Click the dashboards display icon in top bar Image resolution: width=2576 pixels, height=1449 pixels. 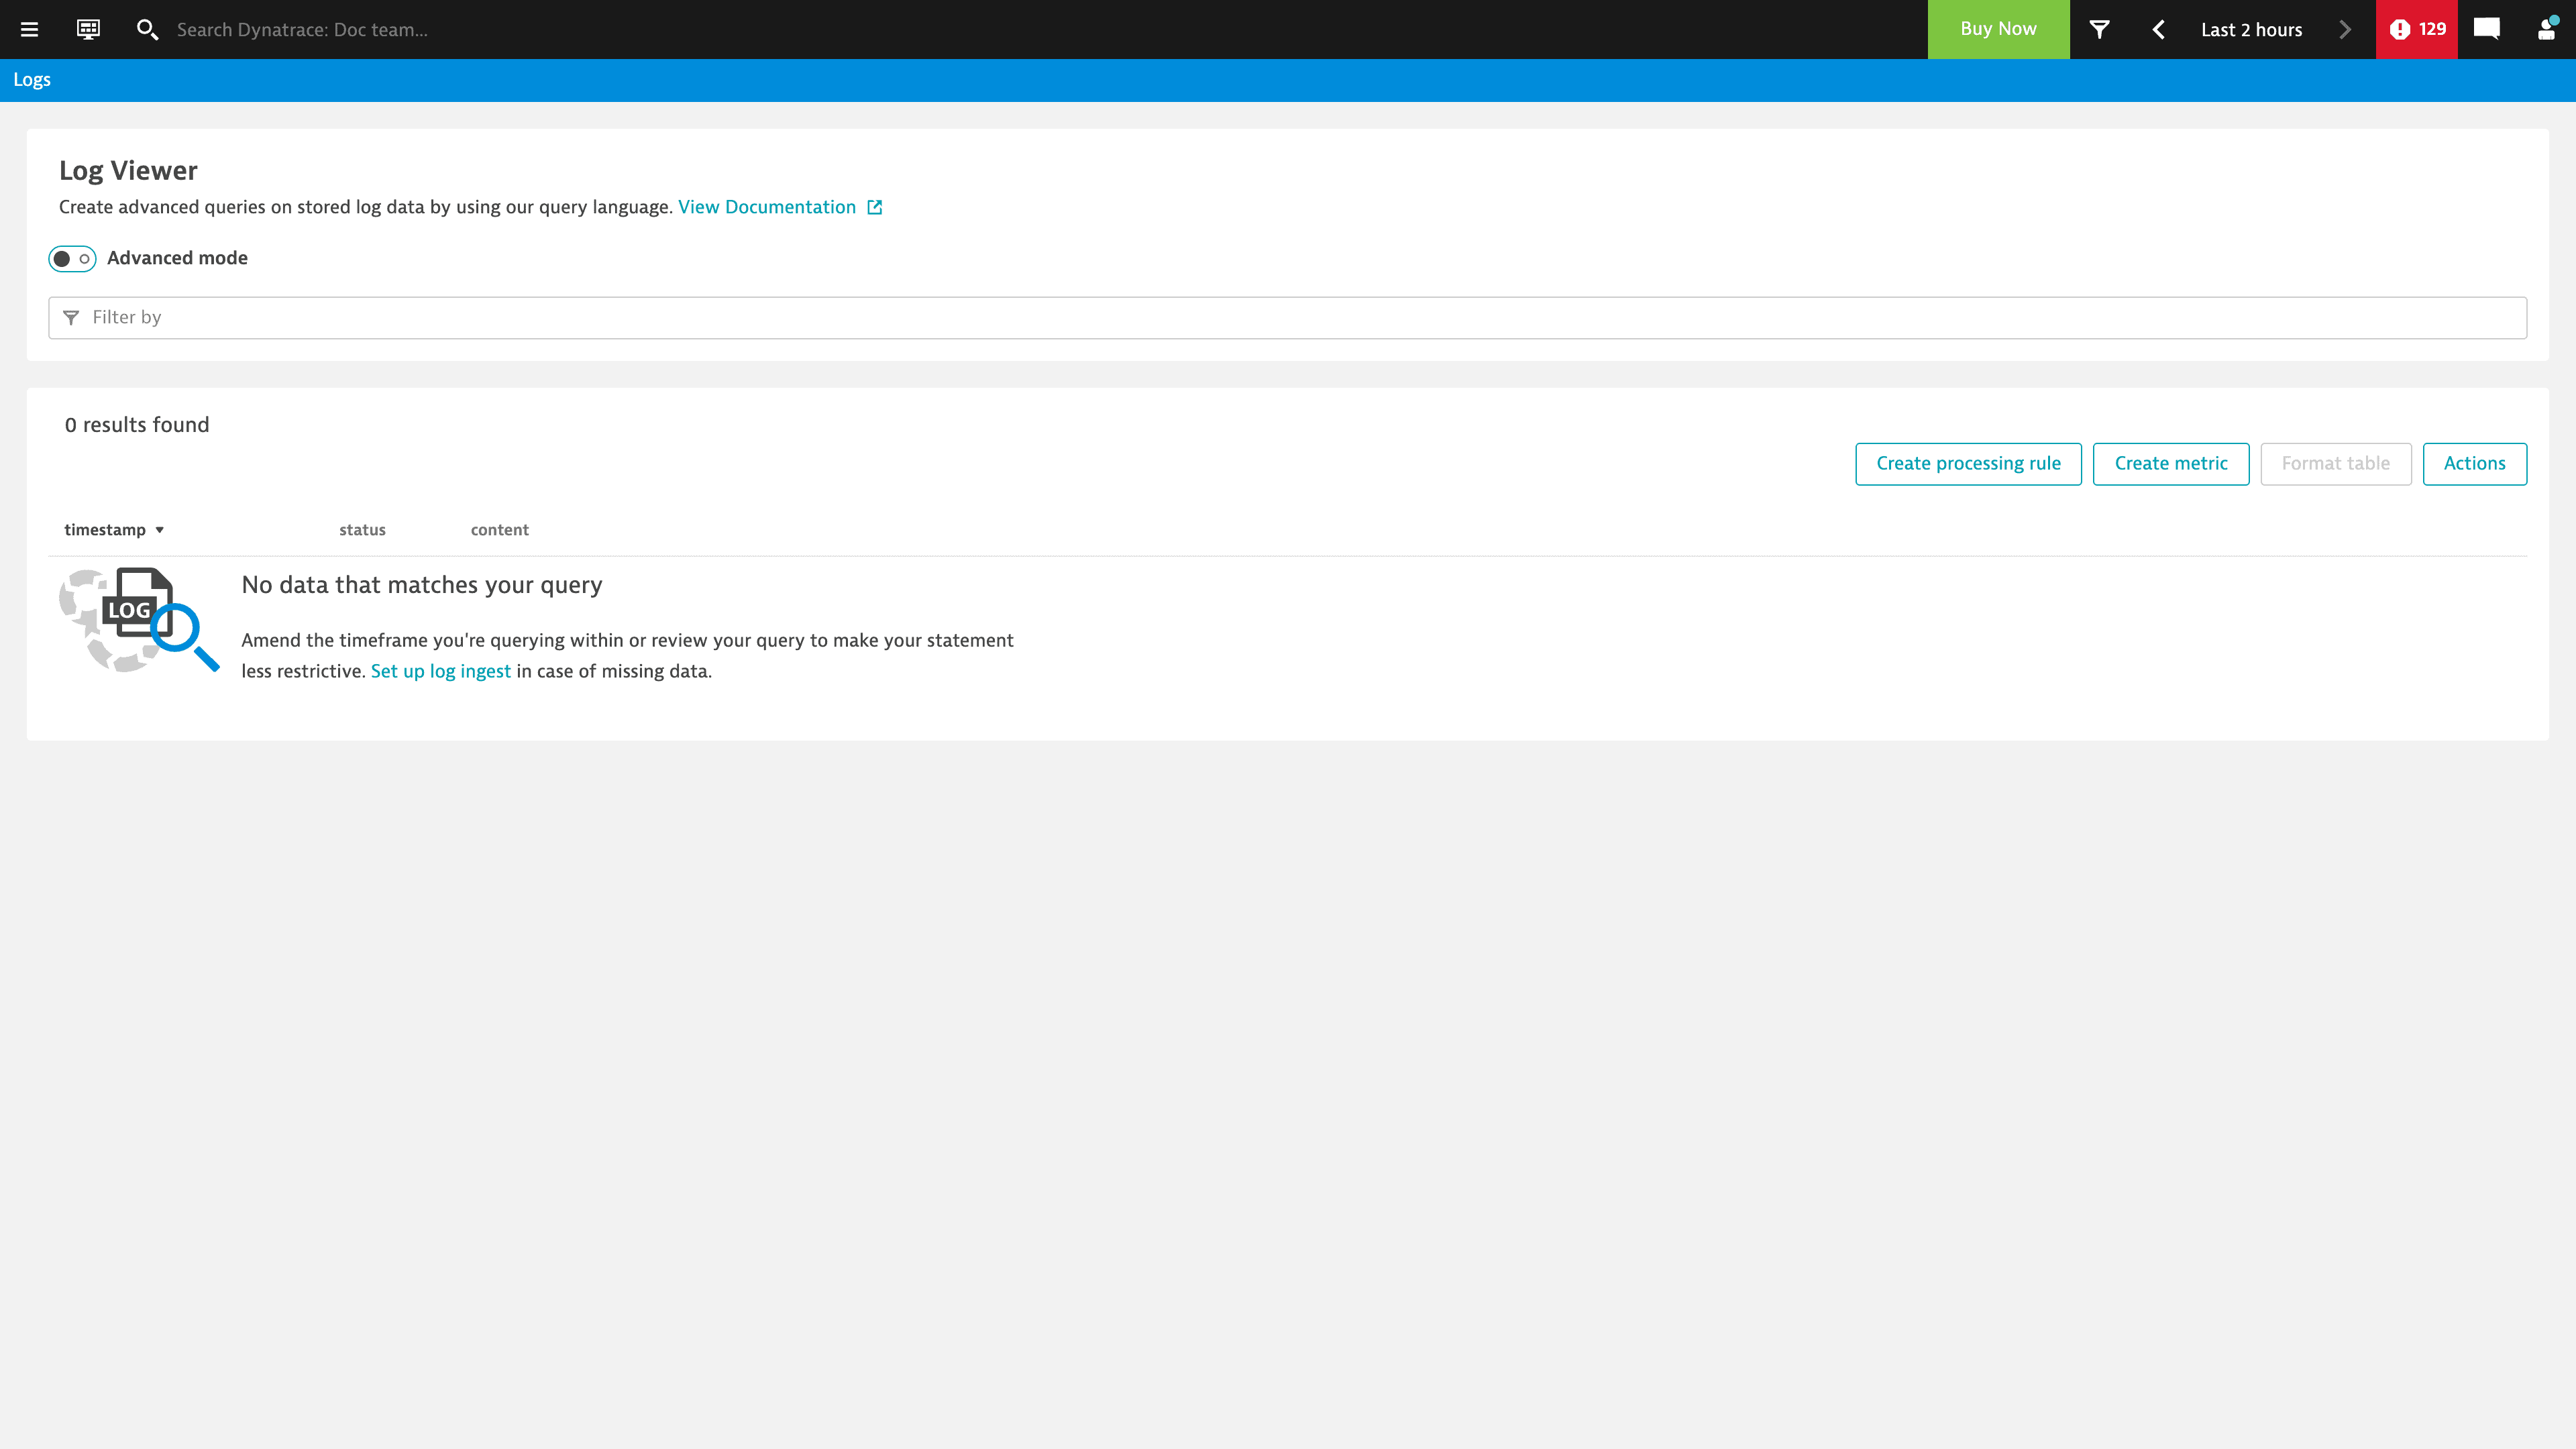coord(88,29)
